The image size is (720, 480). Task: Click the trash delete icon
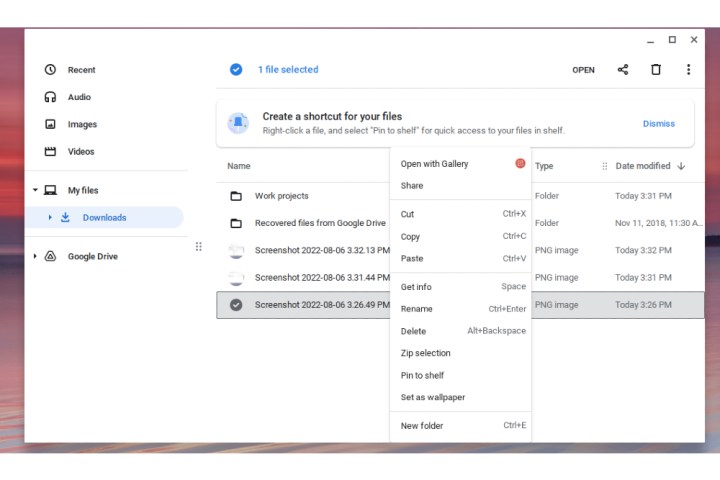click(656, 70)
